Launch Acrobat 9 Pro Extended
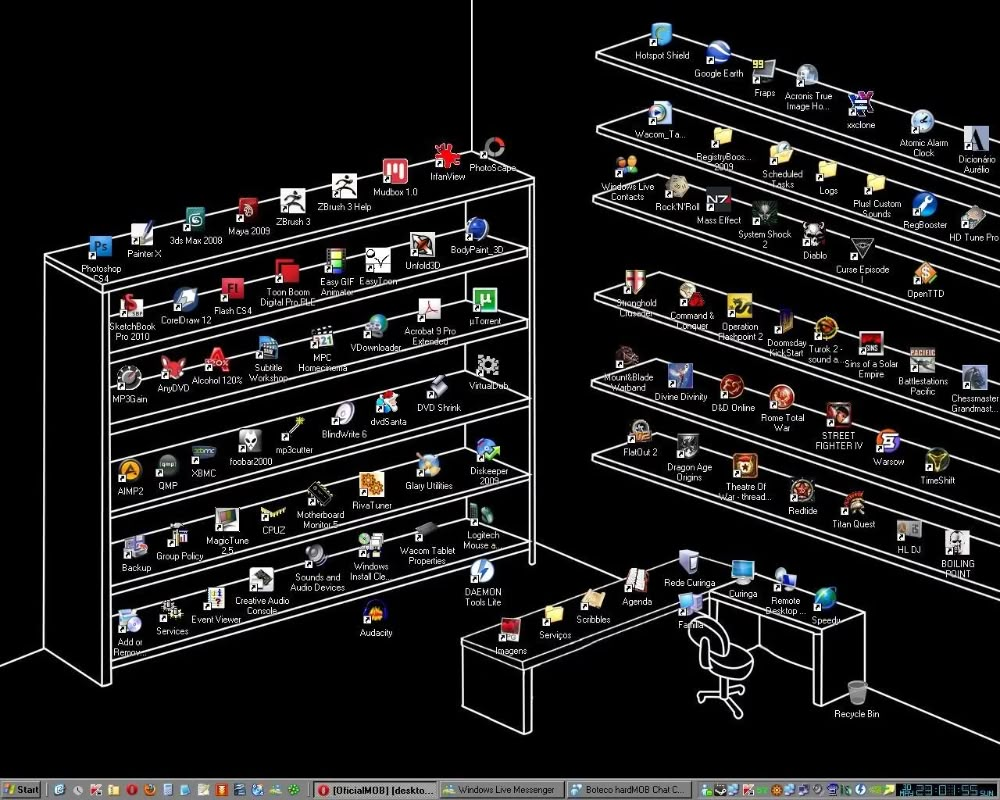 click(x=429, y=311)
